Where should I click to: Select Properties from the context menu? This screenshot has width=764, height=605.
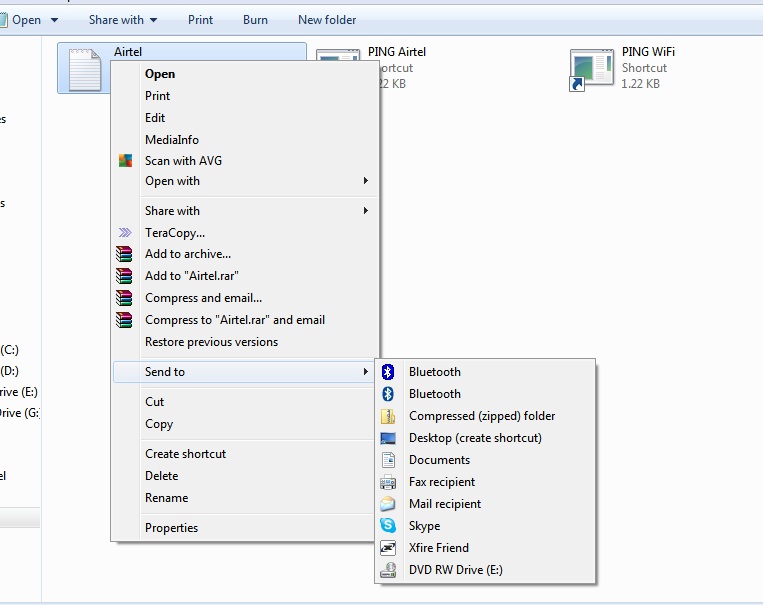click(171, 528)
